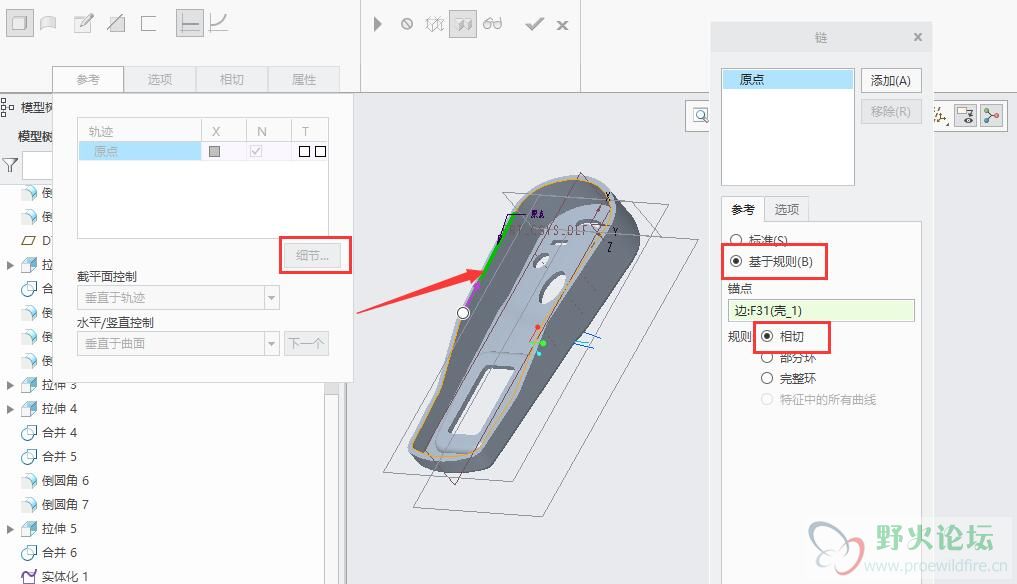Click the white round drag handle on model edge
This screenshot has width=1017, height=584.
(463, 313)
